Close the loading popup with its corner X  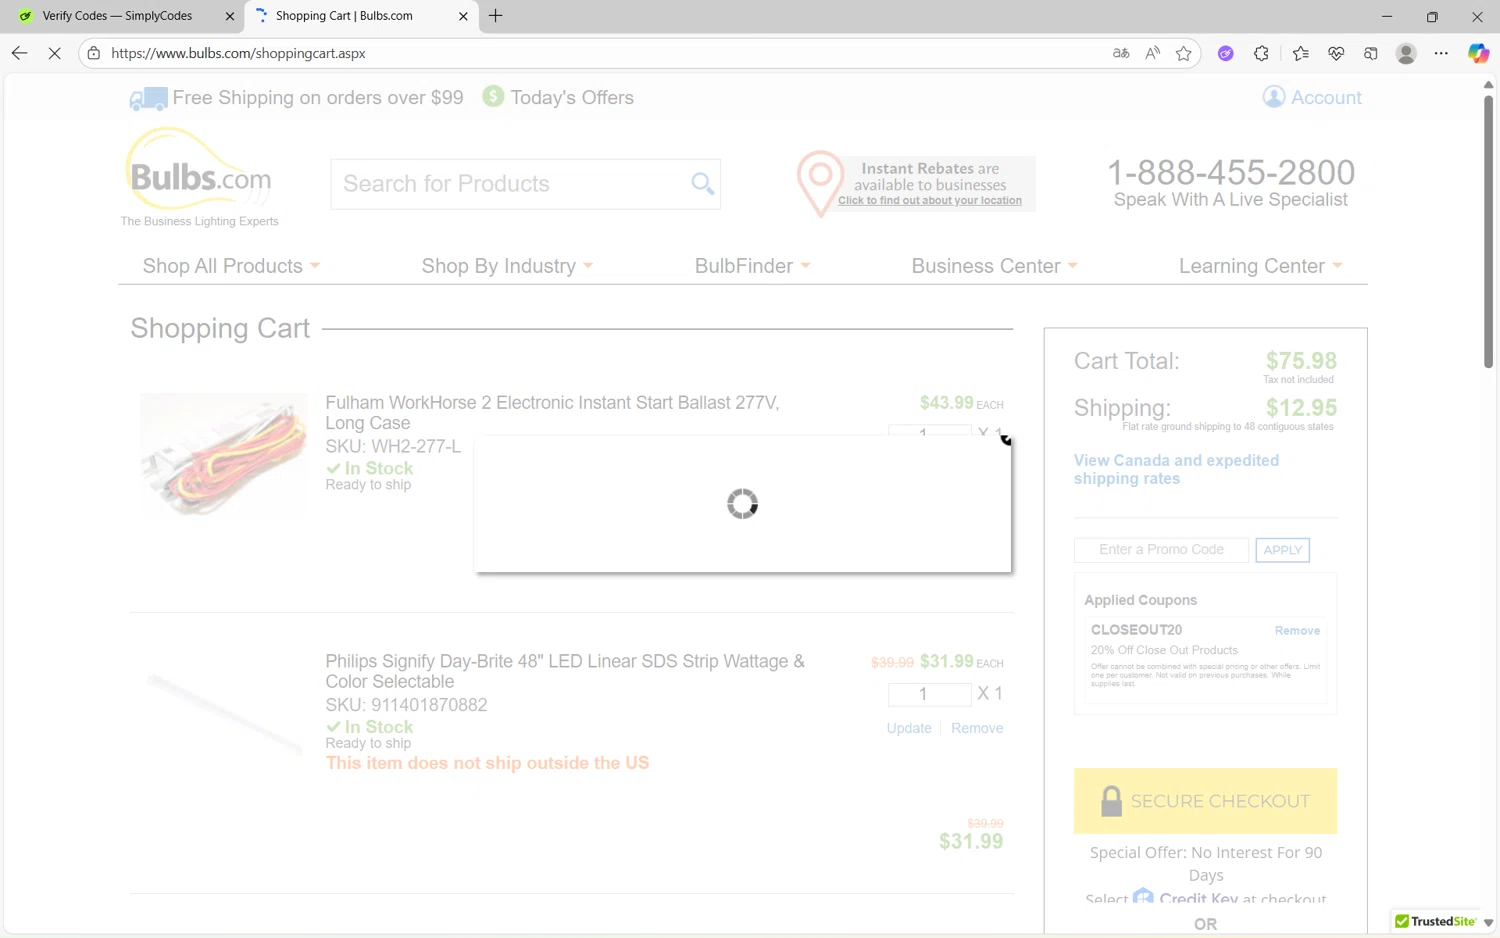click(1006, 439)
